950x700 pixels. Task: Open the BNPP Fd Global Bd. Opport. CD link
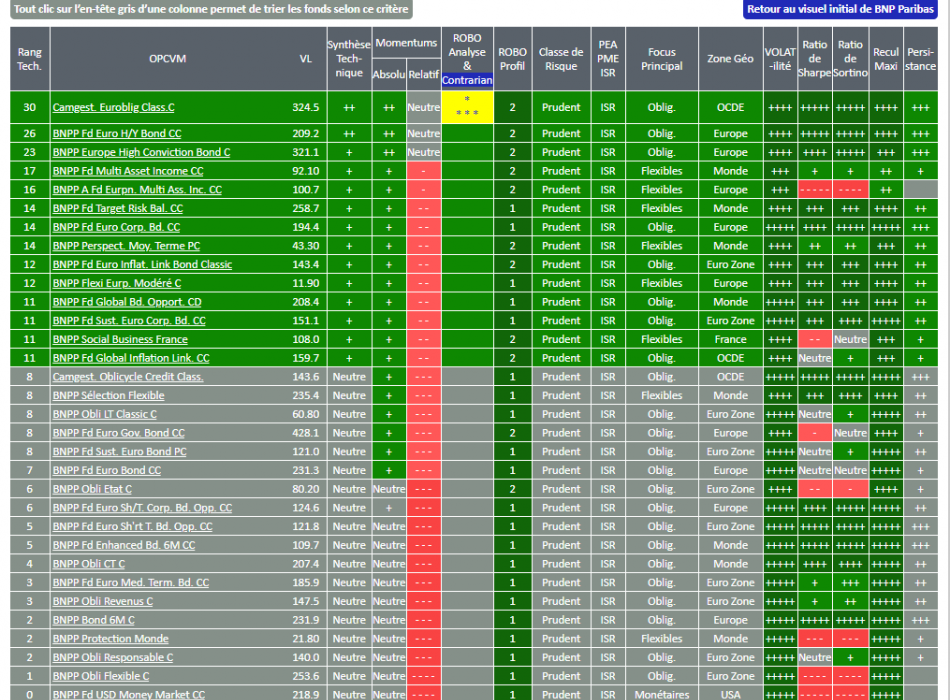point(127,302)
